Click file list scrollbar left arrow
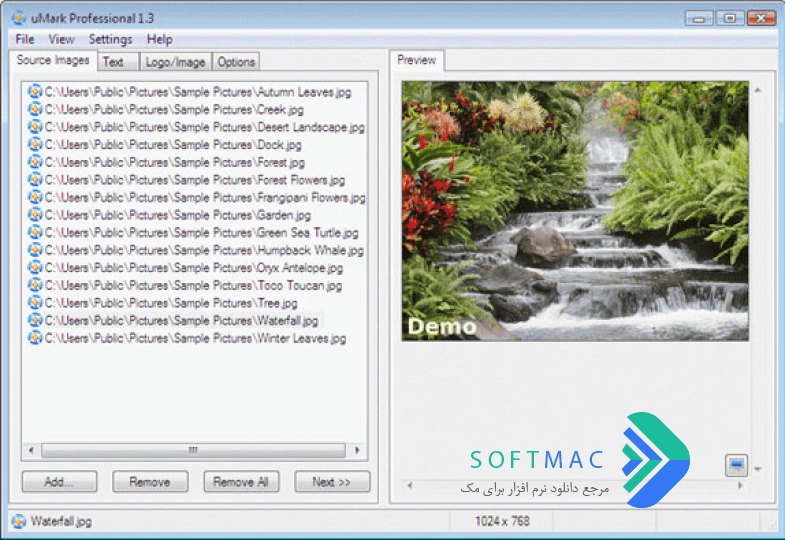The height and width of the screenshot is (540, 785). point(31,450)
